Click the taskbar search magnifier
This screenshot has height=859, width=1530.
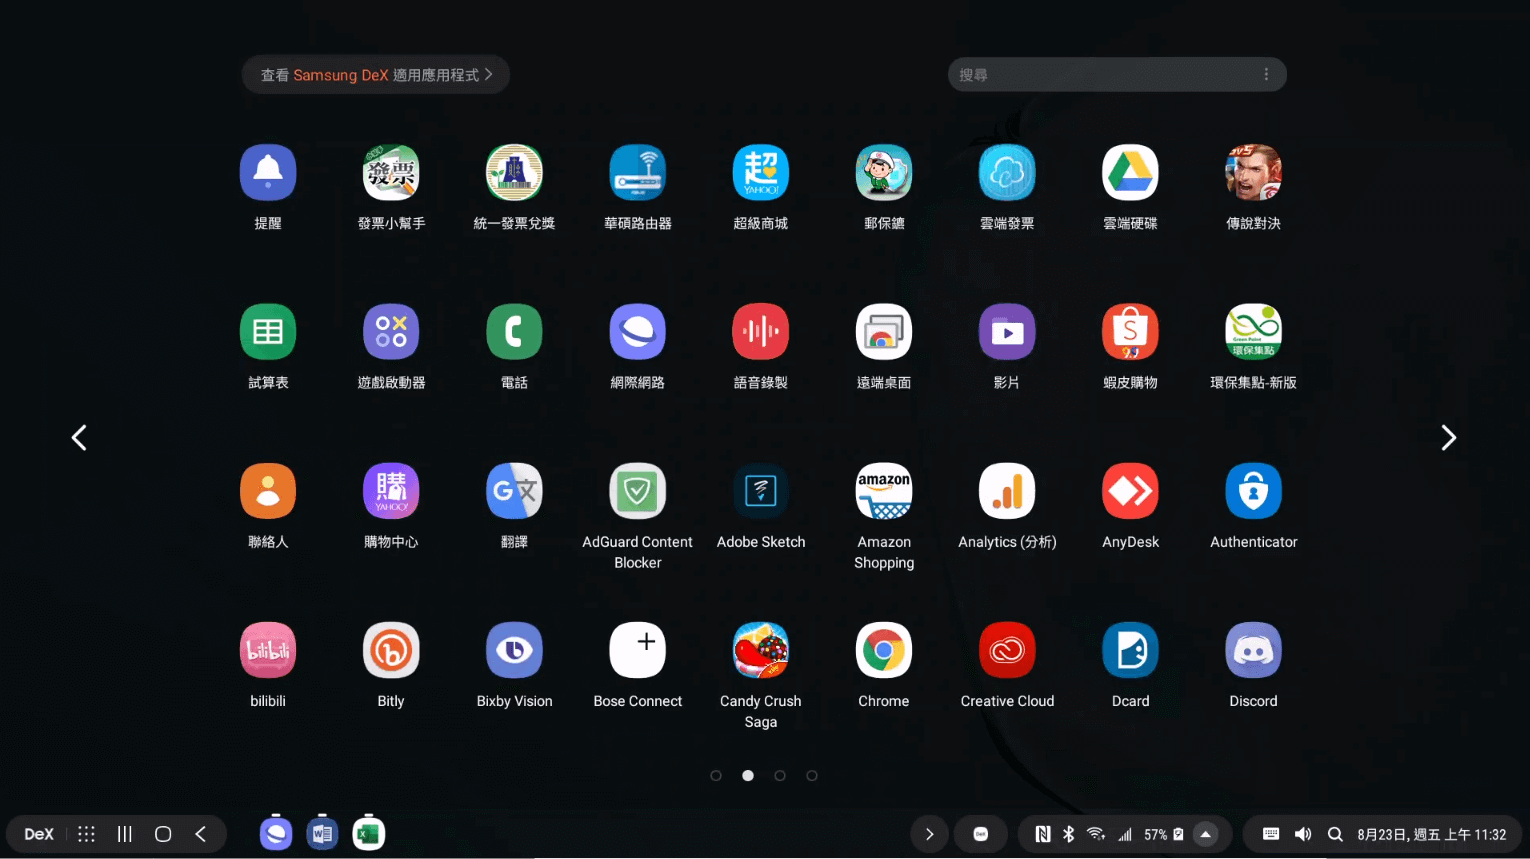pos(1335,834)
